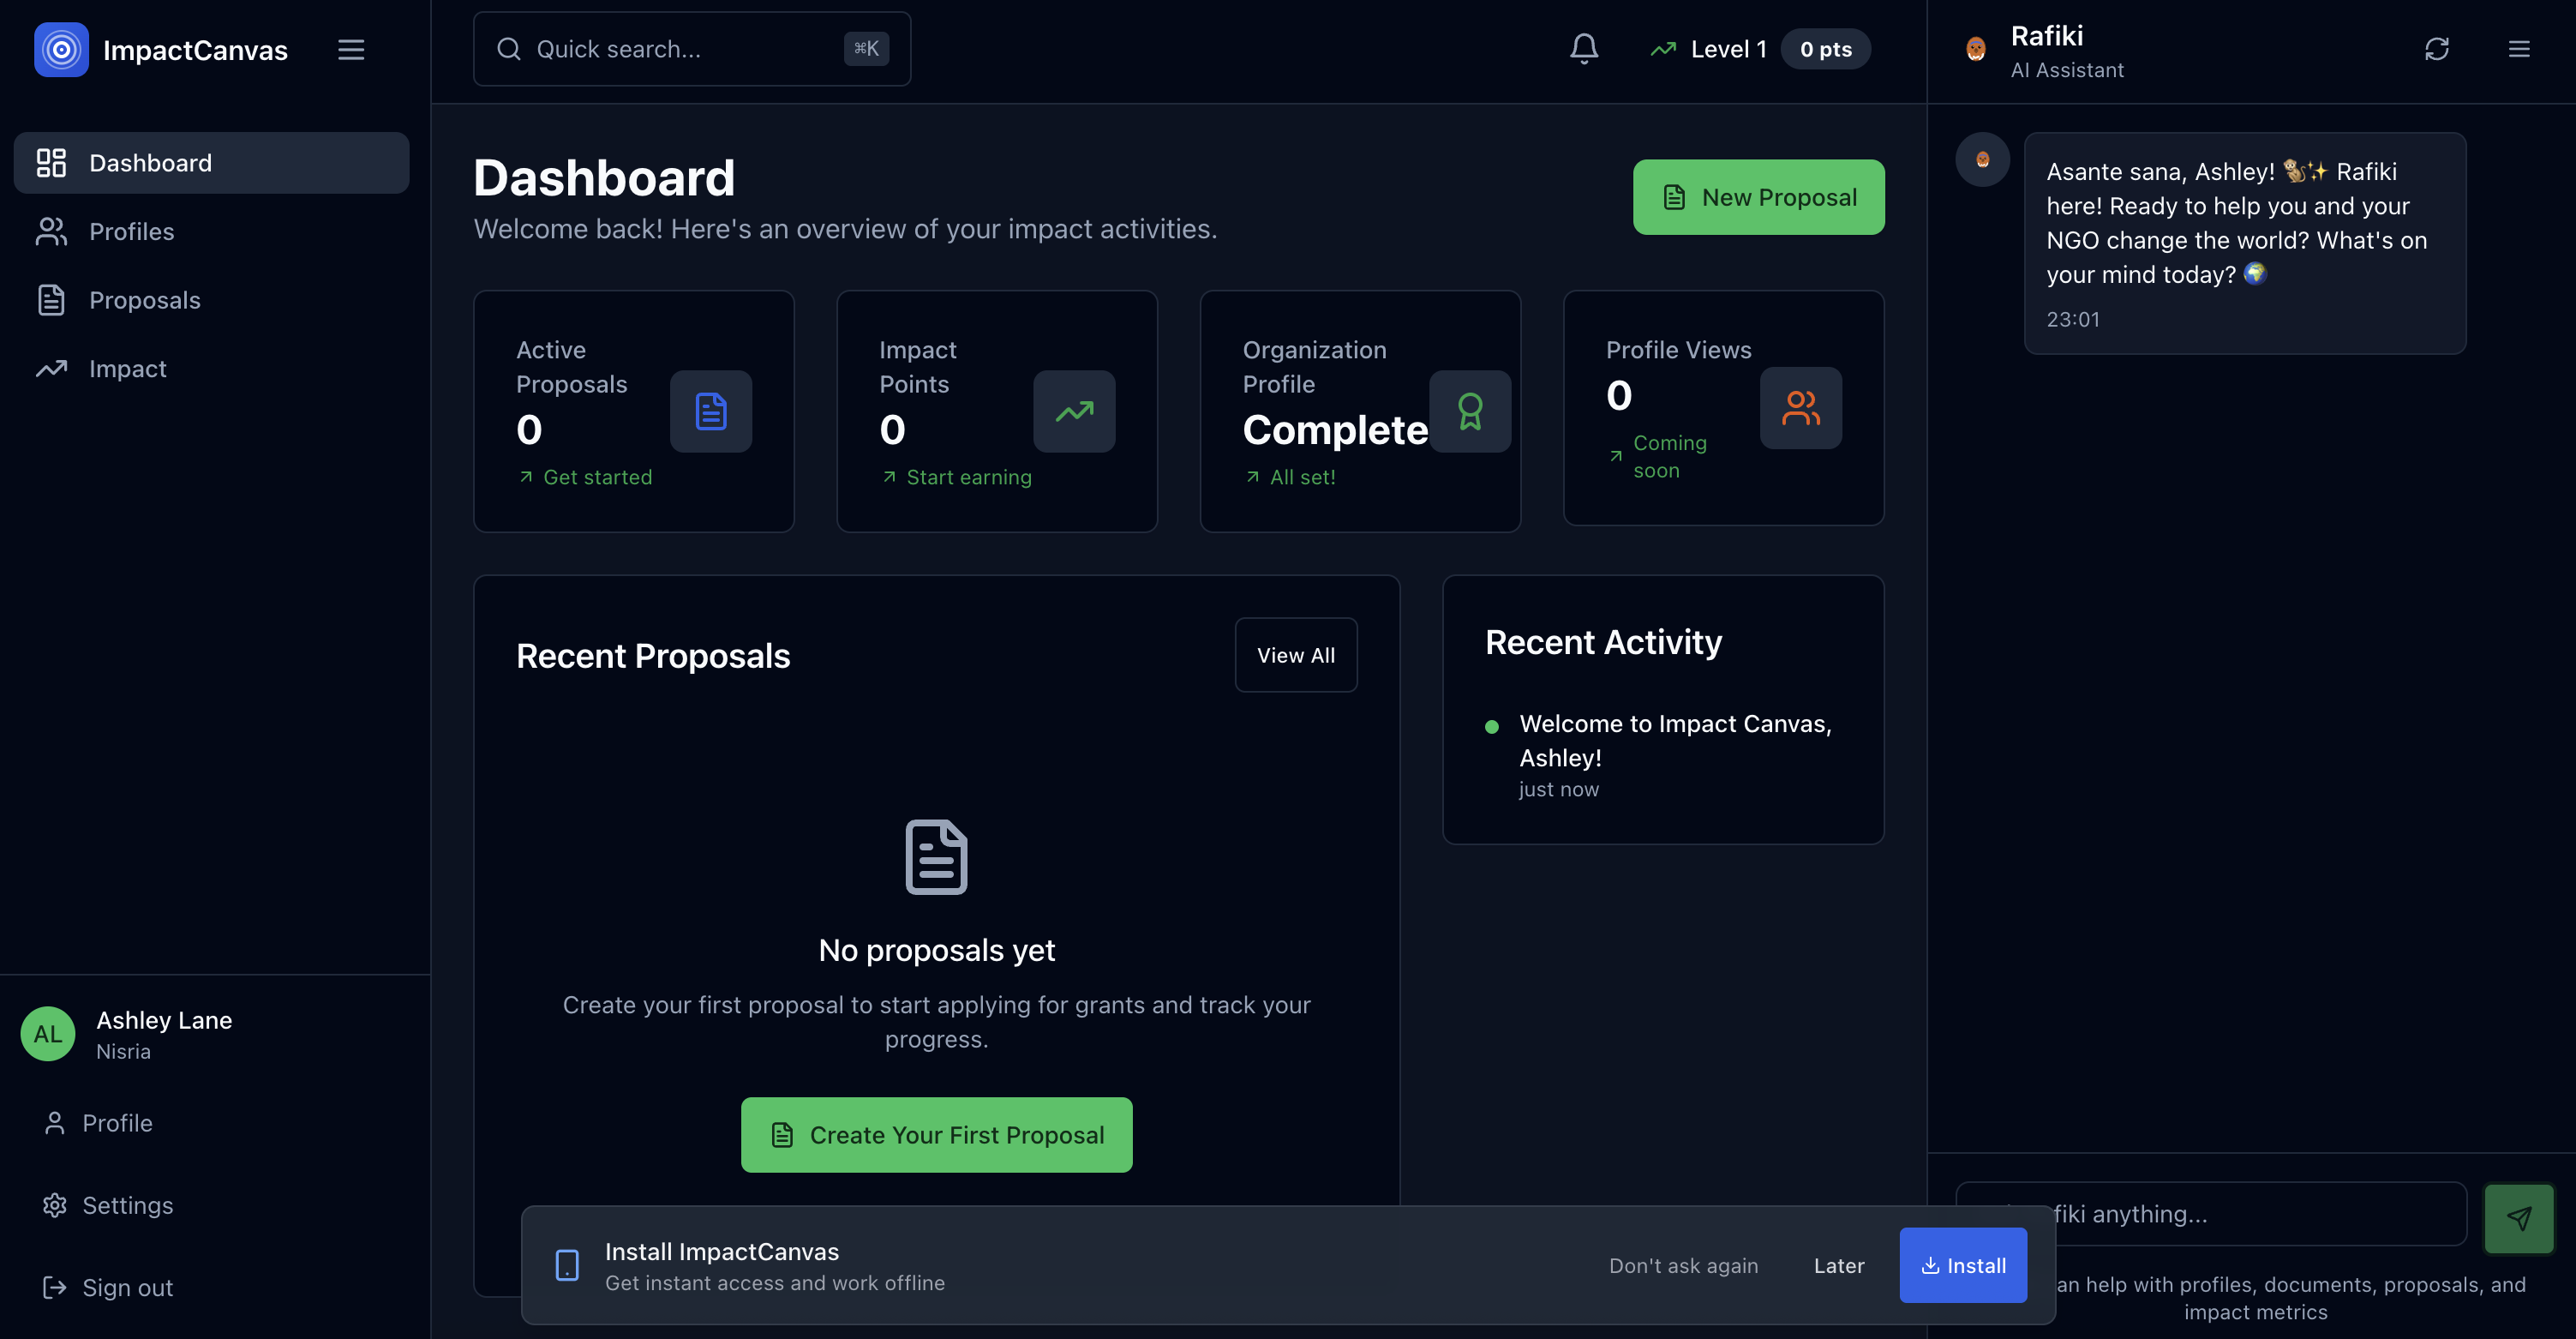Open the Impact section from the sidebar
2576x1339 pixels.
click(x=127, y=368)
